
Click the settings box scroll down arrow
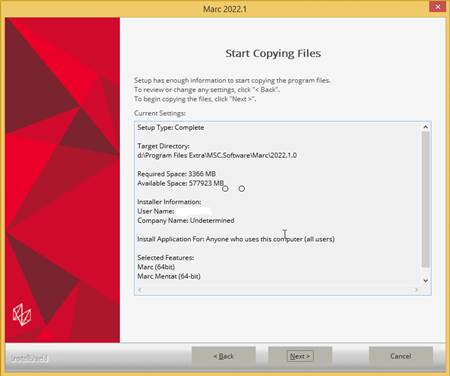(x=425, y=281)
